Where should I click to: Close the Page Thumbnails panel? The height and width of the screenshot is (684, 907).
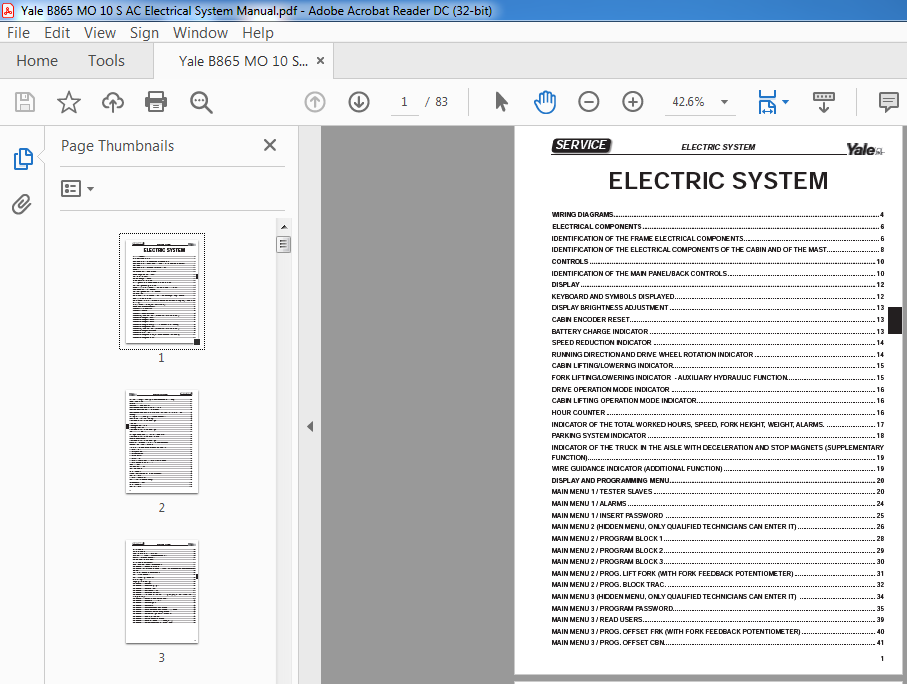tap(270, 145)
